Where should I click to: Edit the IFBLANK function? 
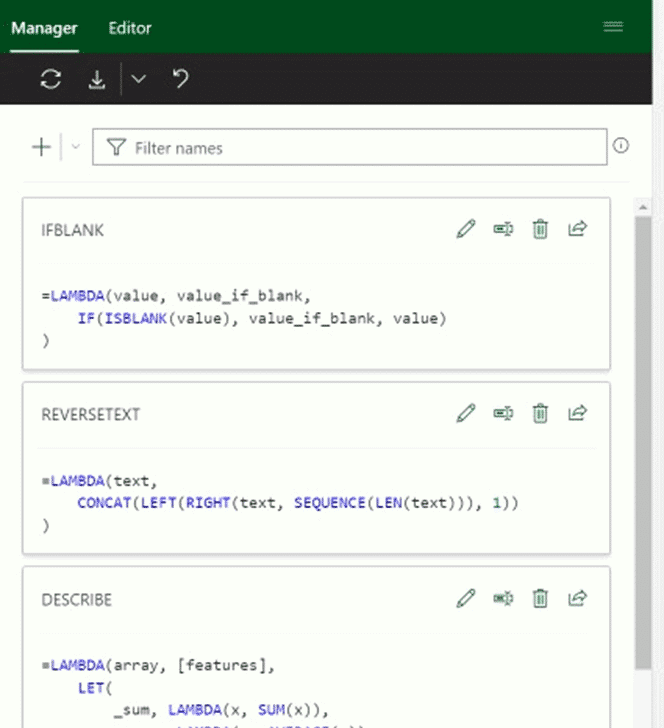pos(465,229)
